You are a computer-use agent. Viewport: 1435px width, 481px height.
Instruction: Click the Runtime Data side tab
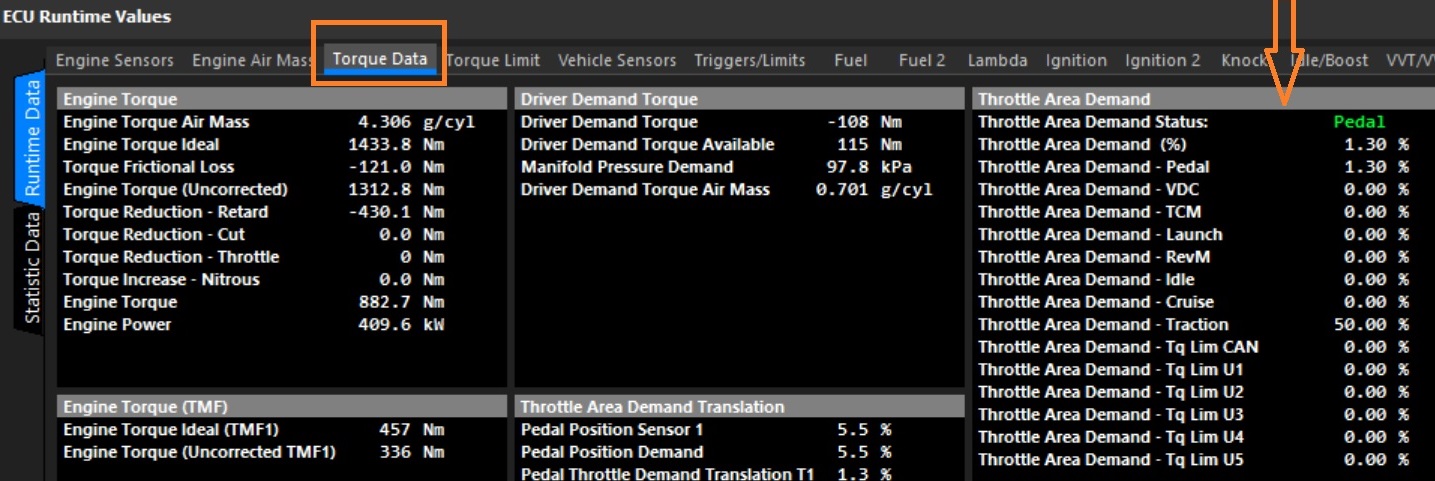(30, 138)
